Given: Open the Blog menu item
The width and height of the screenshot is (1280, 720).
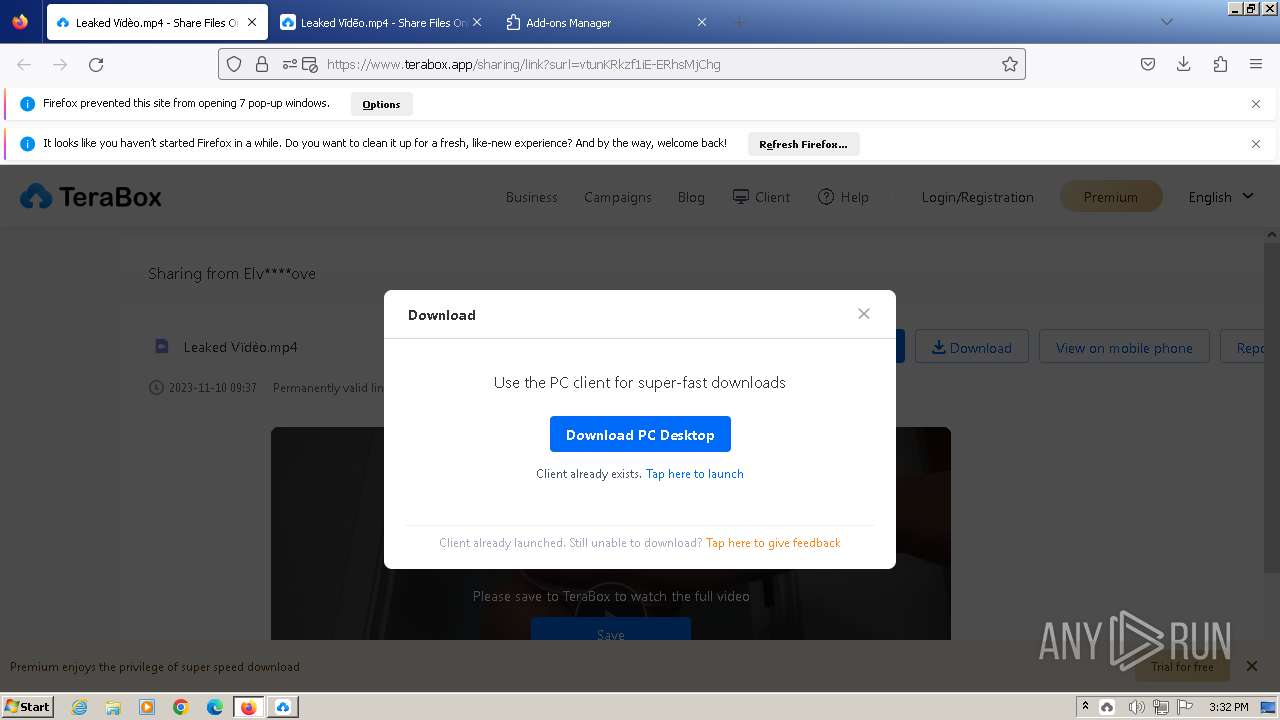Looking at the screenshot, I should (691, 197).
